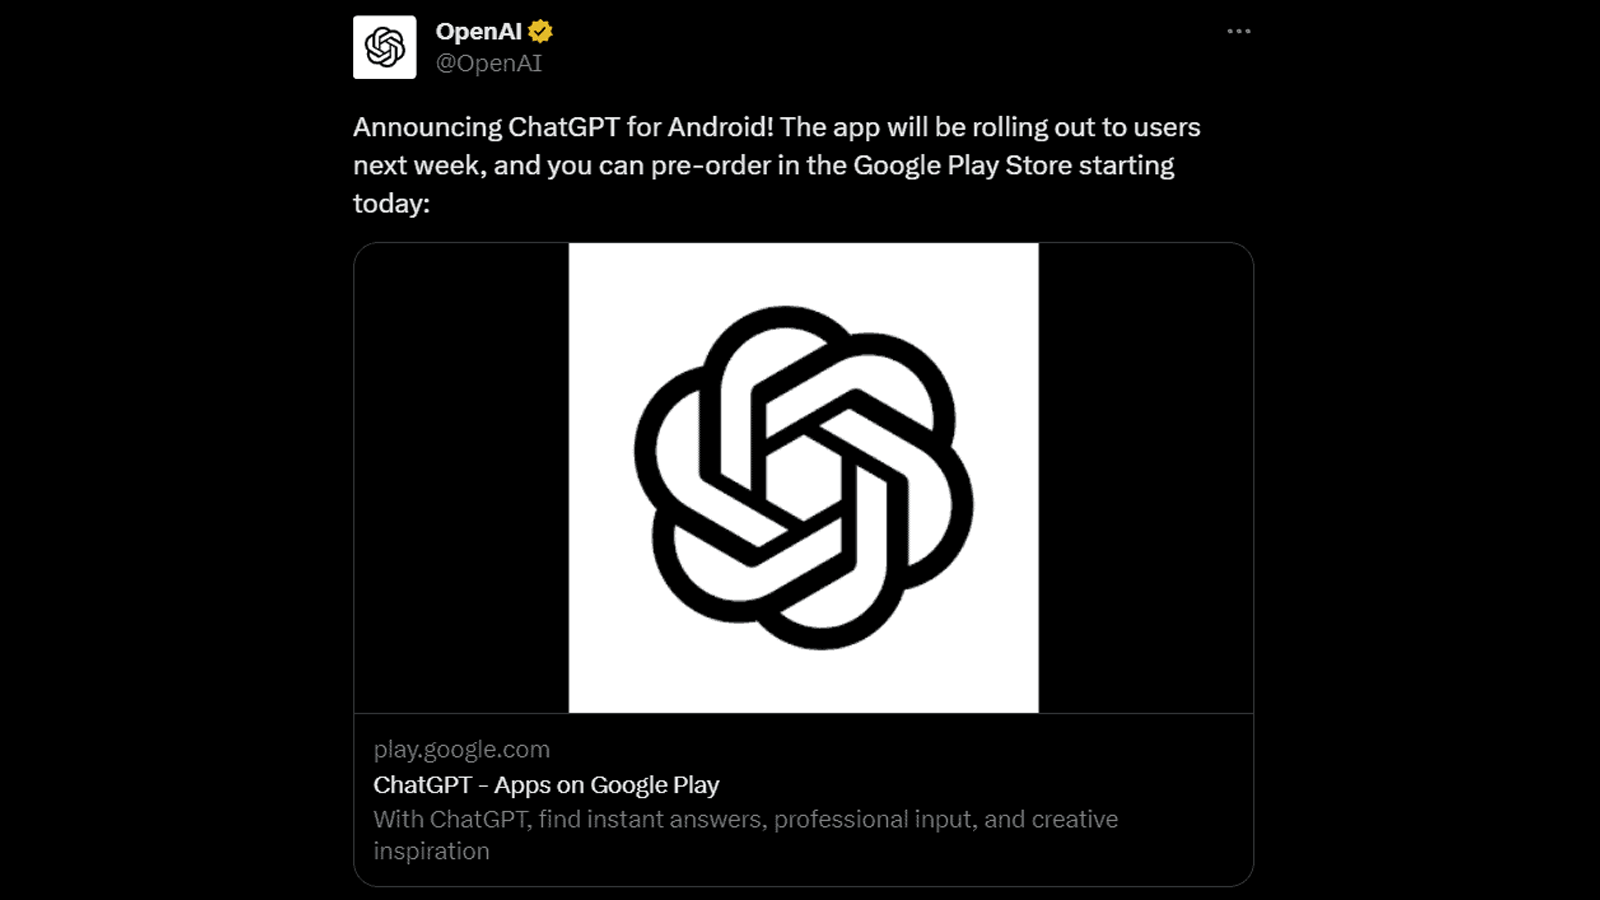Click the 'Announcing ChatGPT for Android!' sentence
Screen dimensions: 1600x900
coord(563,127)
